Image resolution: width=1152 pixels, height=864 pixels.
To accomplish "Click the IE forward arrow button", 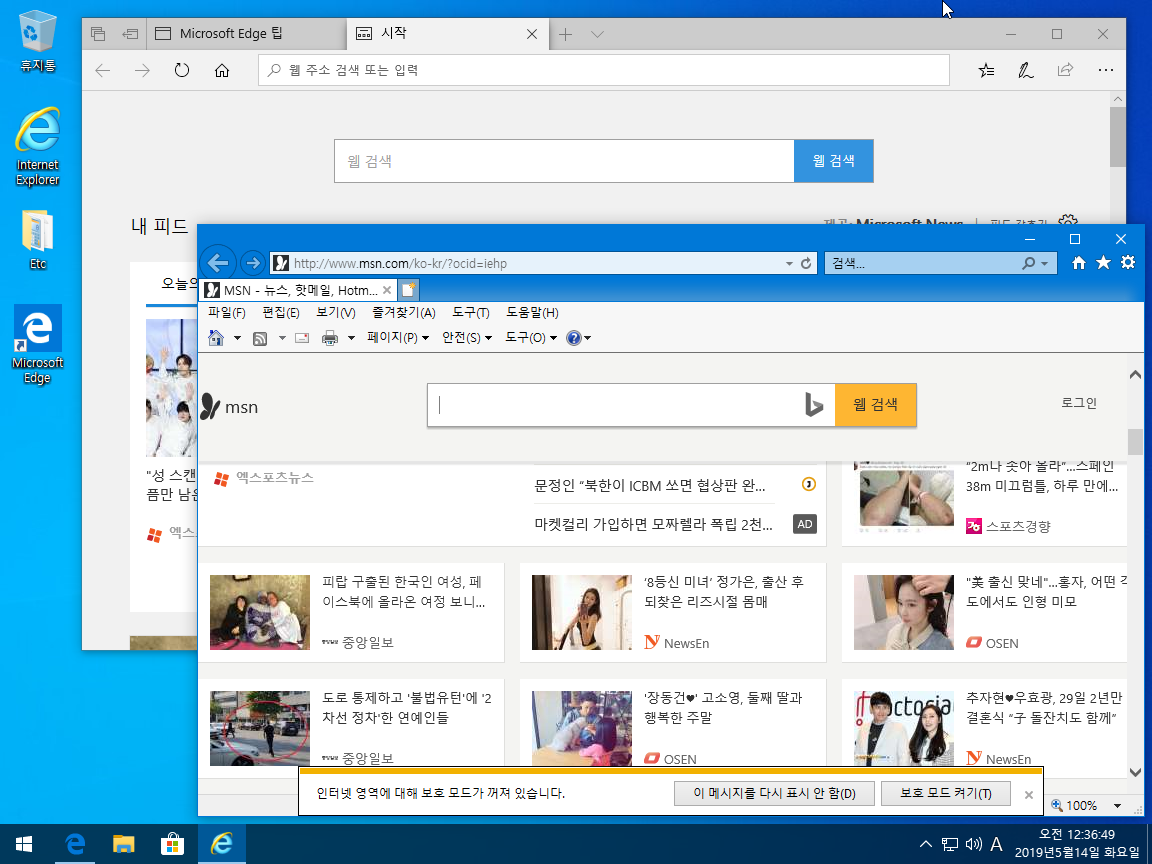I will (252, 262).
